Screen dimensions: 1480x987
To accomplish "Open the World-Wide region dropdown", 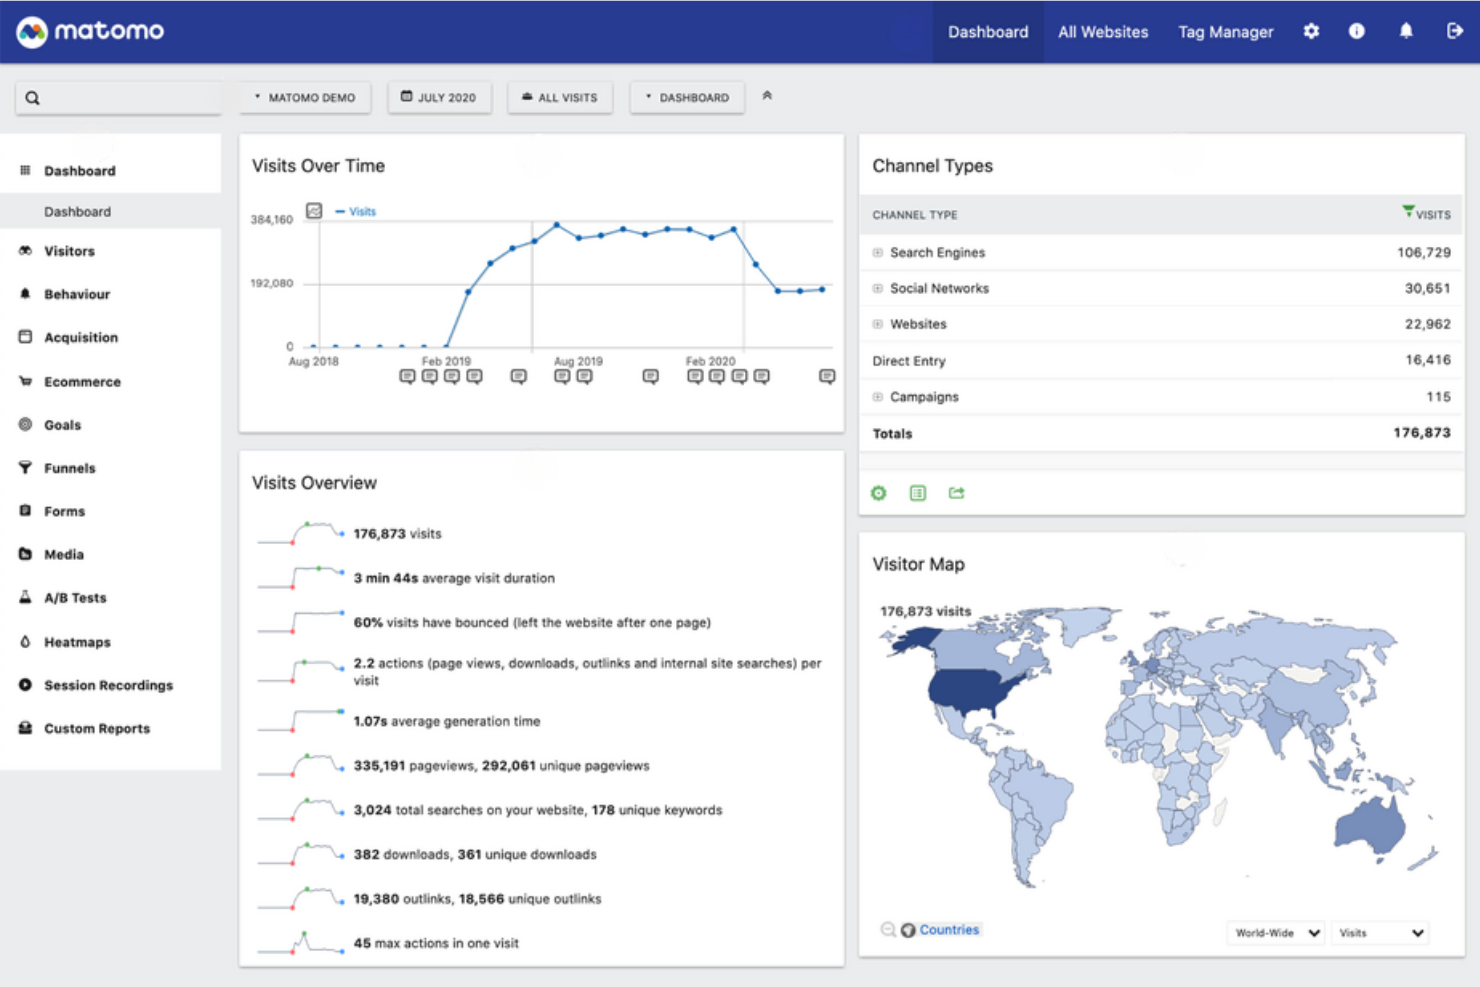I will [x=1275, y=932].
